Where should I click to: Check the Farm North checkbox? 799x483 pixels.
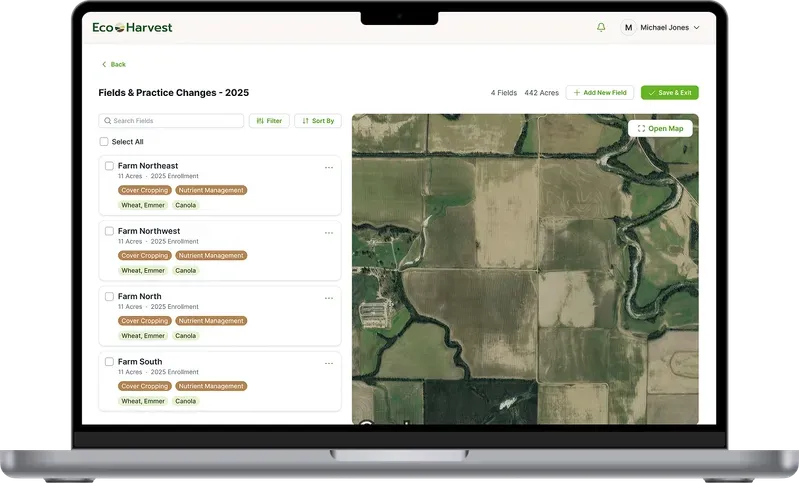coord(109,296)
